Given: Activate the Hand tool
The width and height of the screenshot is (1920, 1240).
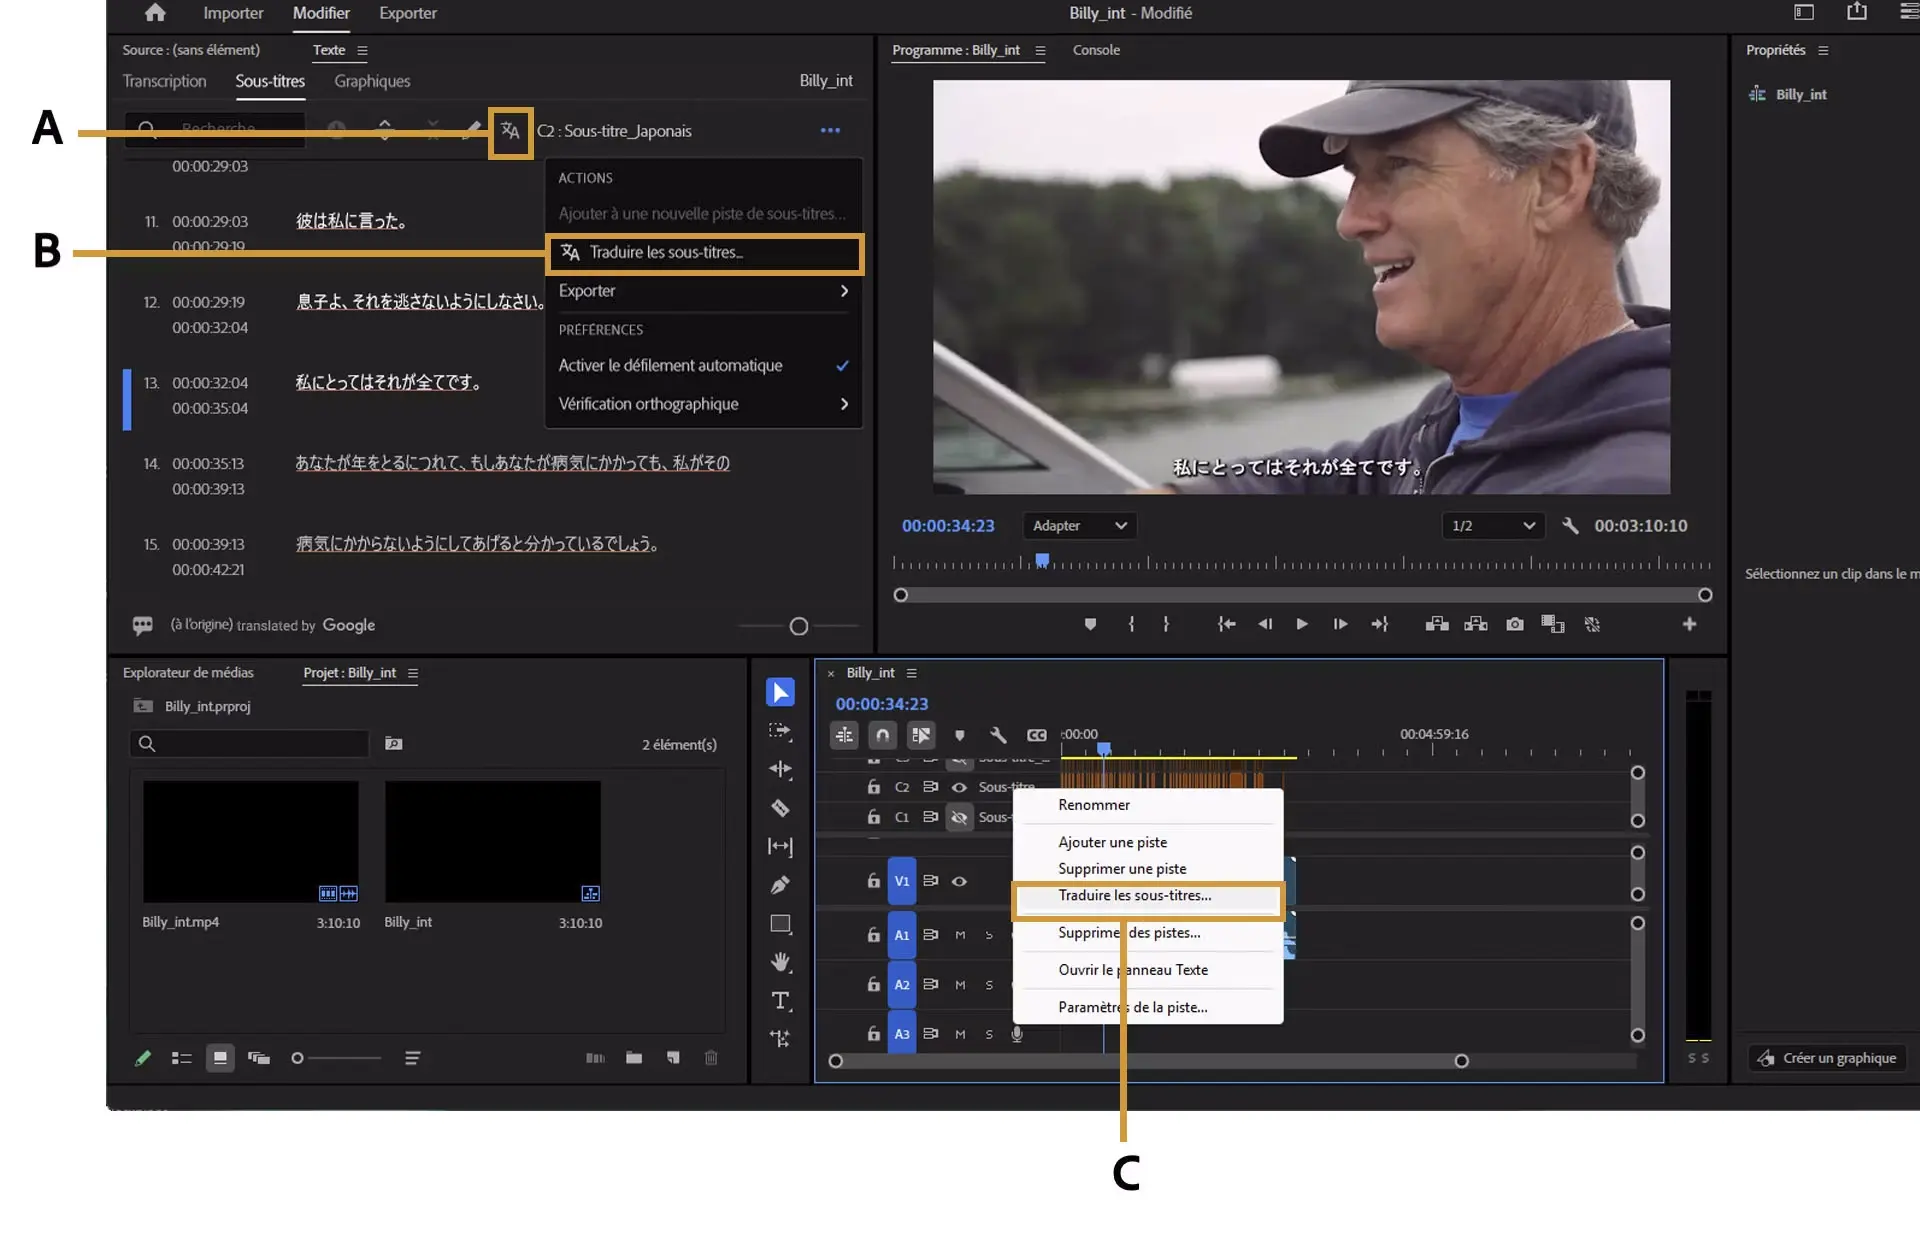Looking at the screenshot, I should 780,963.
